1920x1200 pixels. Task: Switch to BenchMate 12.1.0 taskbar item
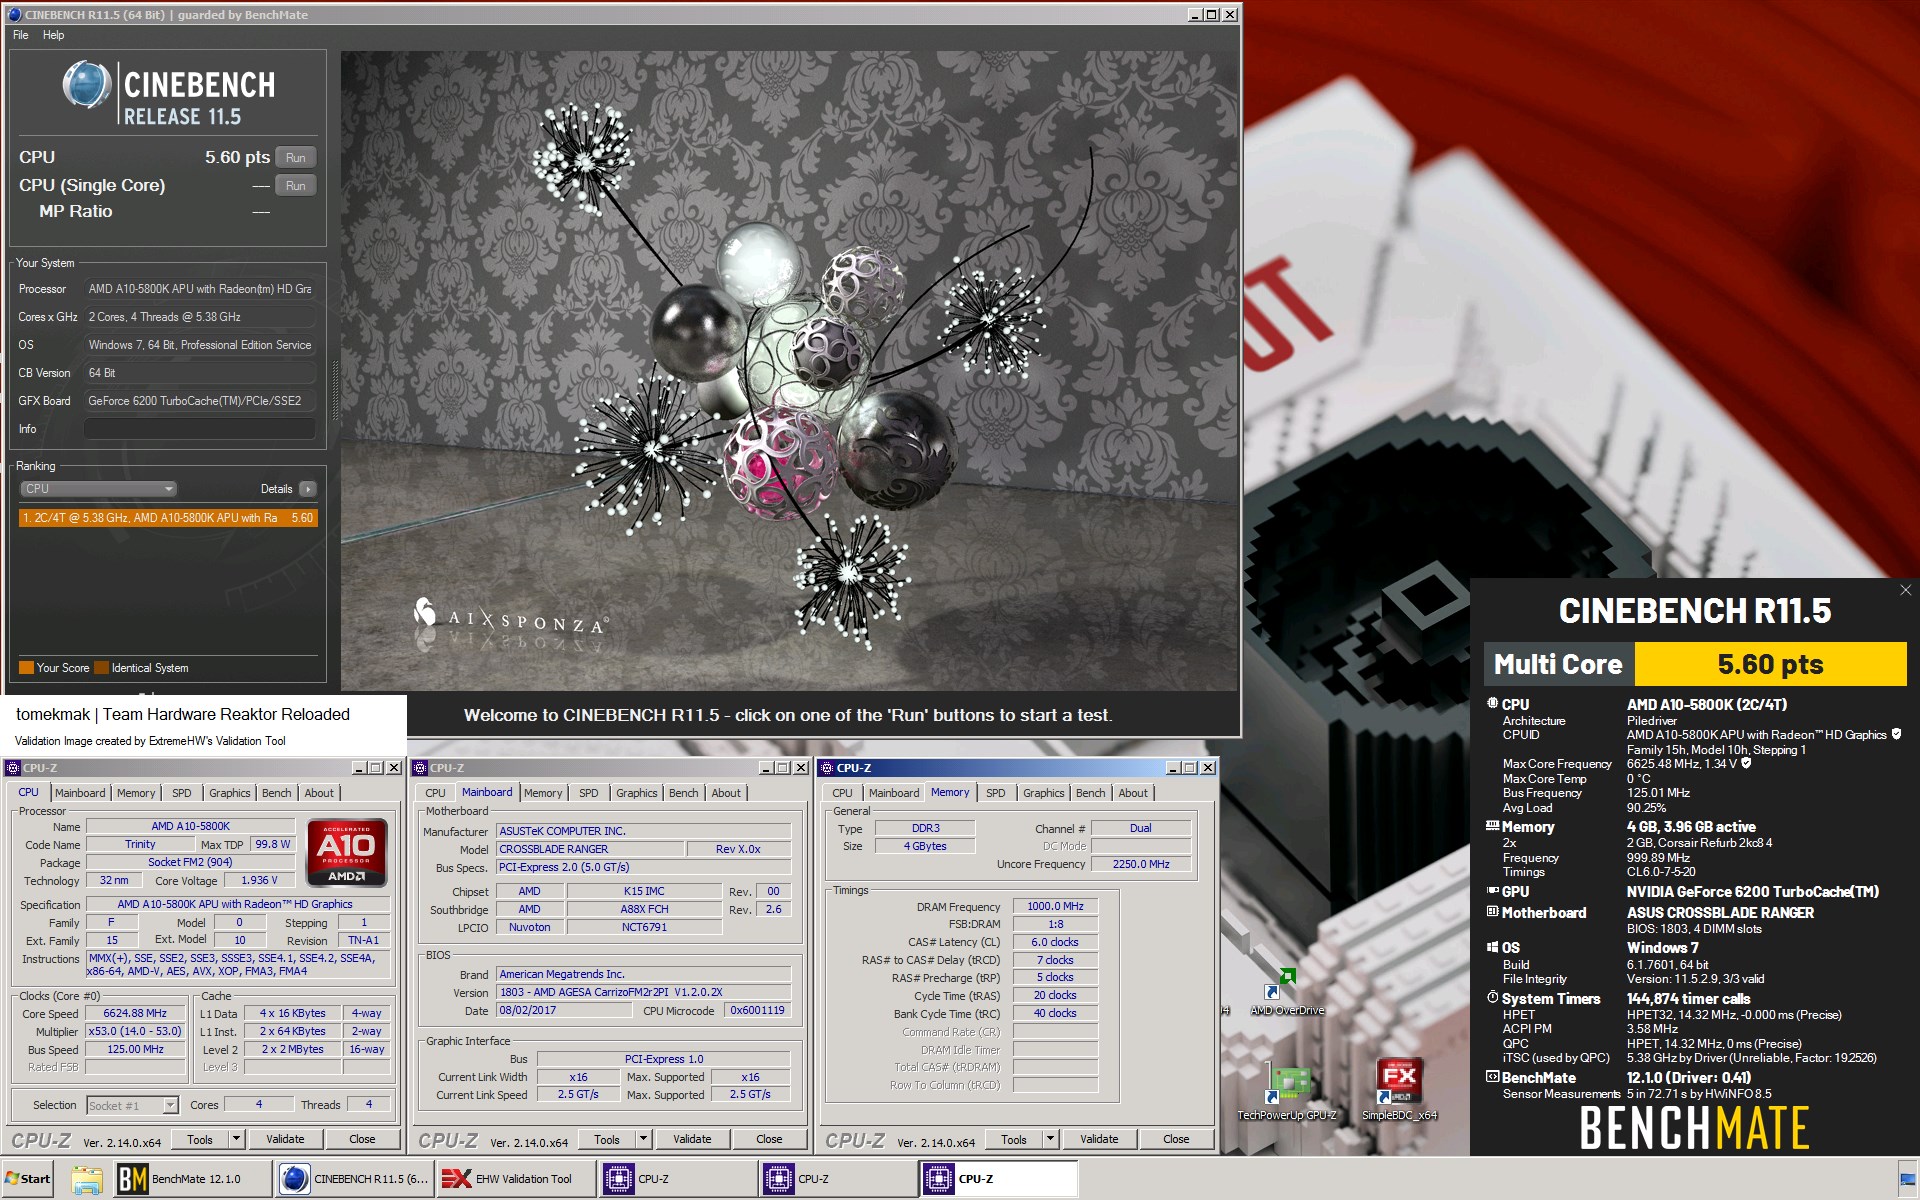[x=192, y=1179]
